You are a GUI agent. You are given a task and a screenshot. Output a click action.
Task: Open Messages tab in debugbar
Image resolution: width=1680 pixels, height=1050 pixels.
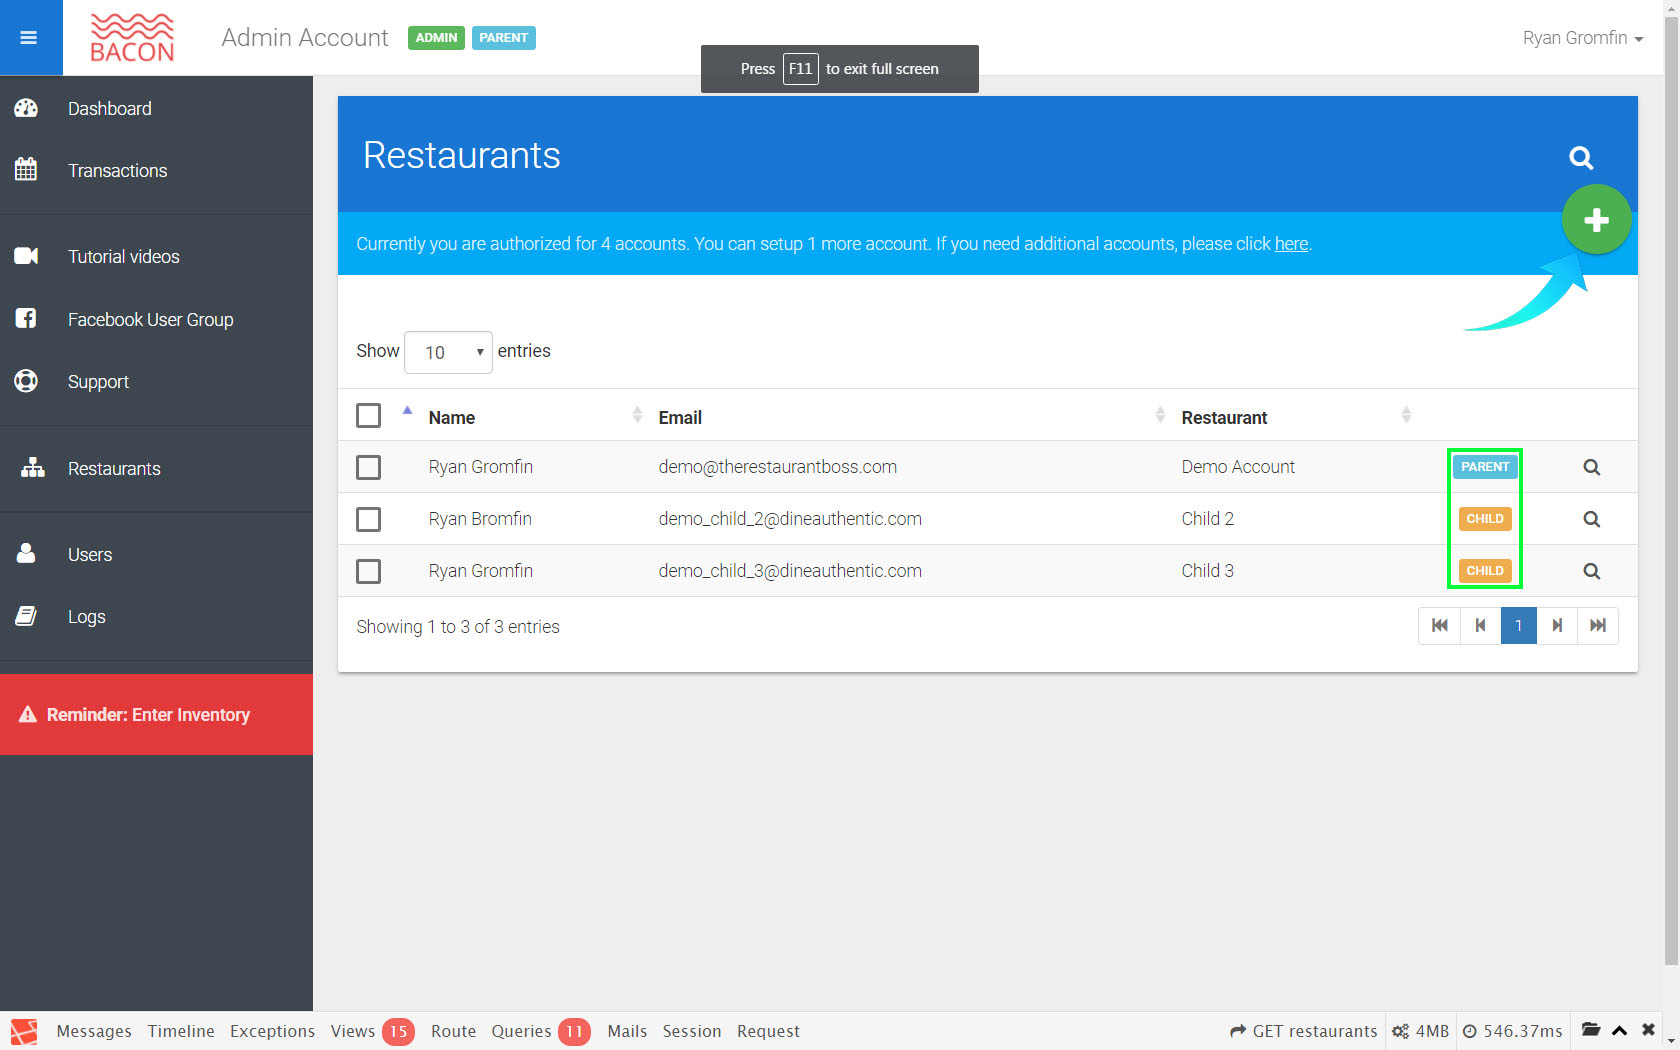point(94,1031)
